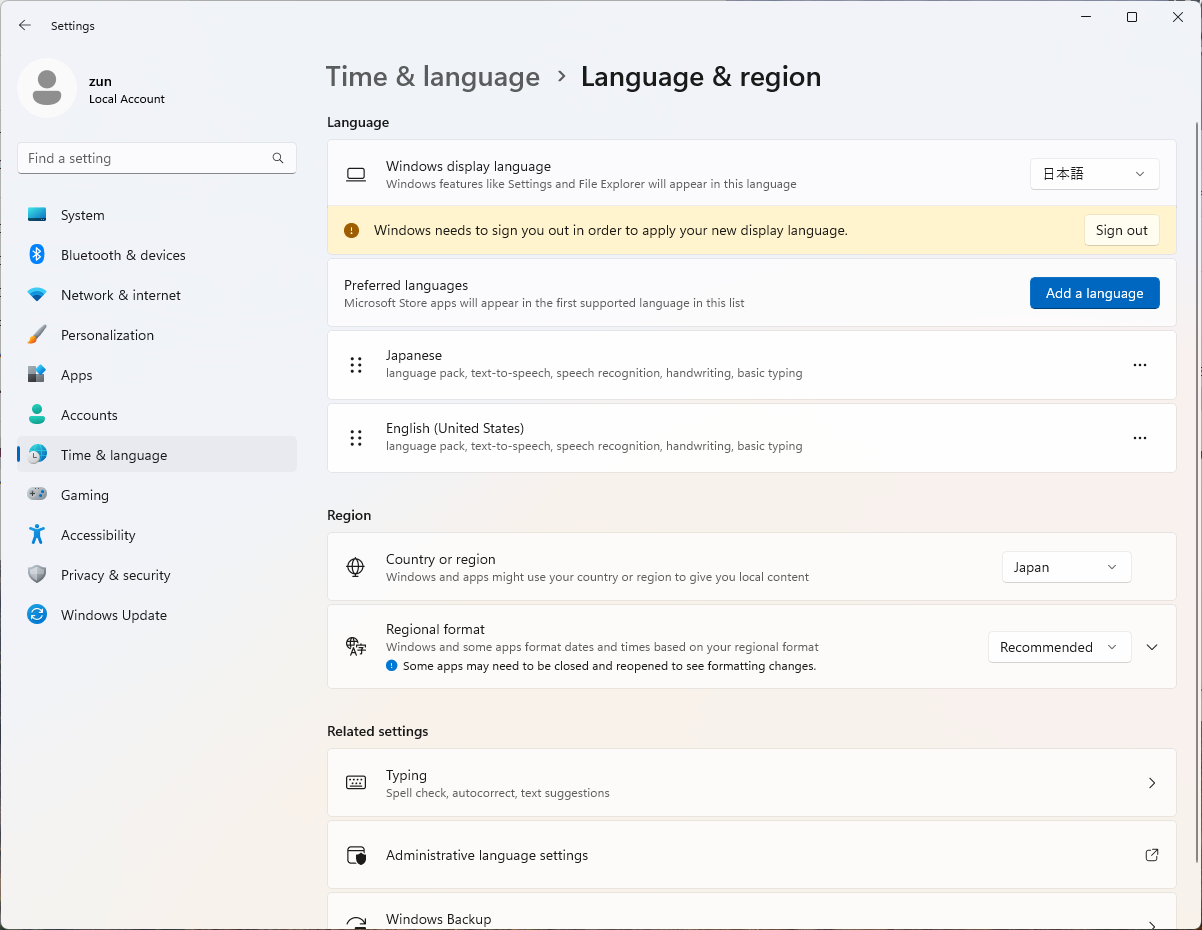The image size is (1202, 930).
Task: Click the Network wifi icon in sidebar
Action: point(37,295)
